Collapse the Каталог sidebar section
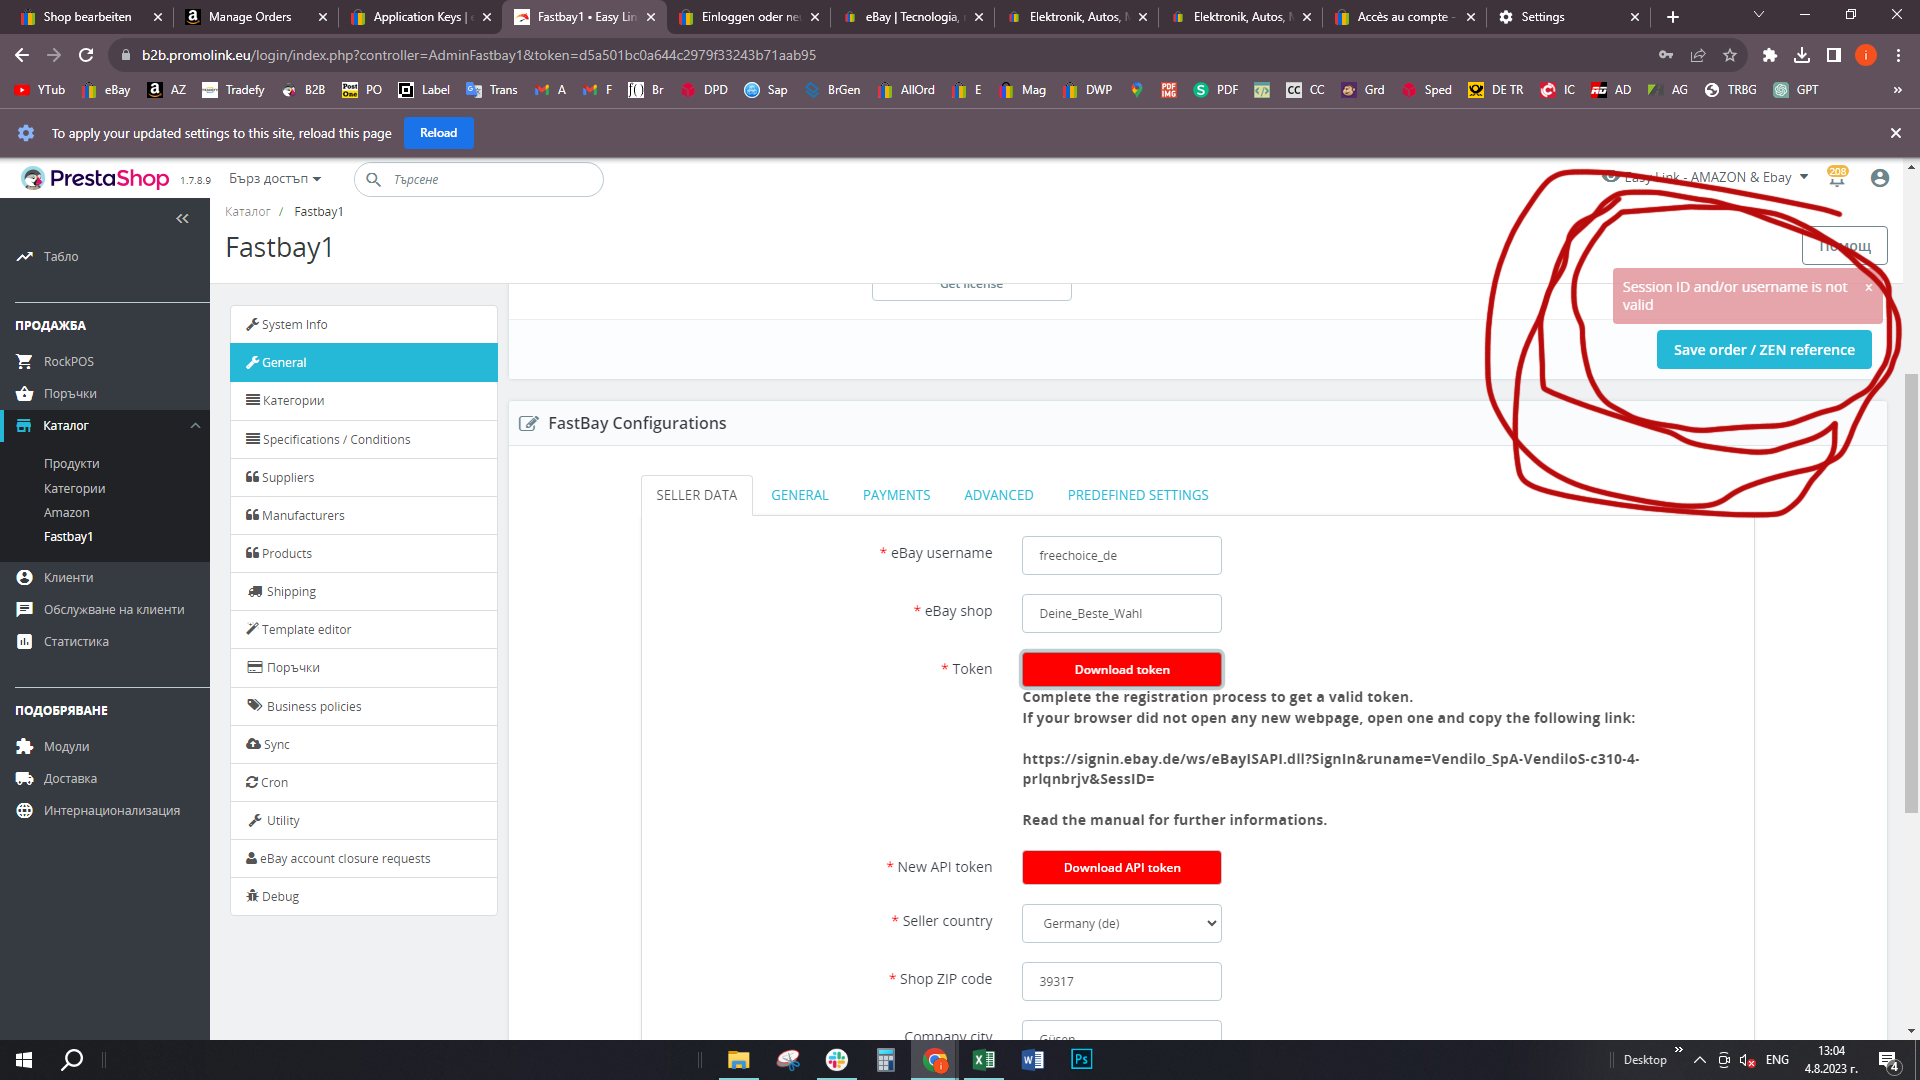The width and height of the screenshot is (1920, 1080). [195, 426]
